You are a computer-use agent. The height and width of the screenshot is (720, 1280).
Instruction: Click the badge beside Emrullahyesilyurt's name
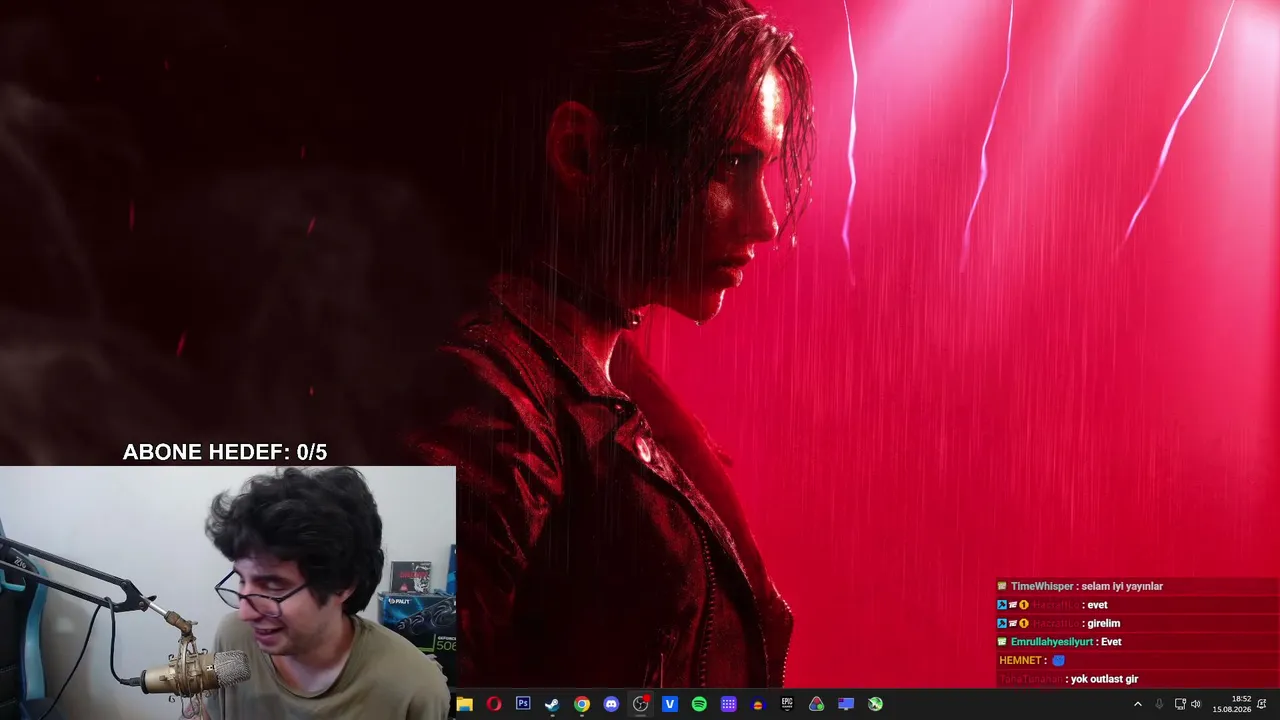1002,642
